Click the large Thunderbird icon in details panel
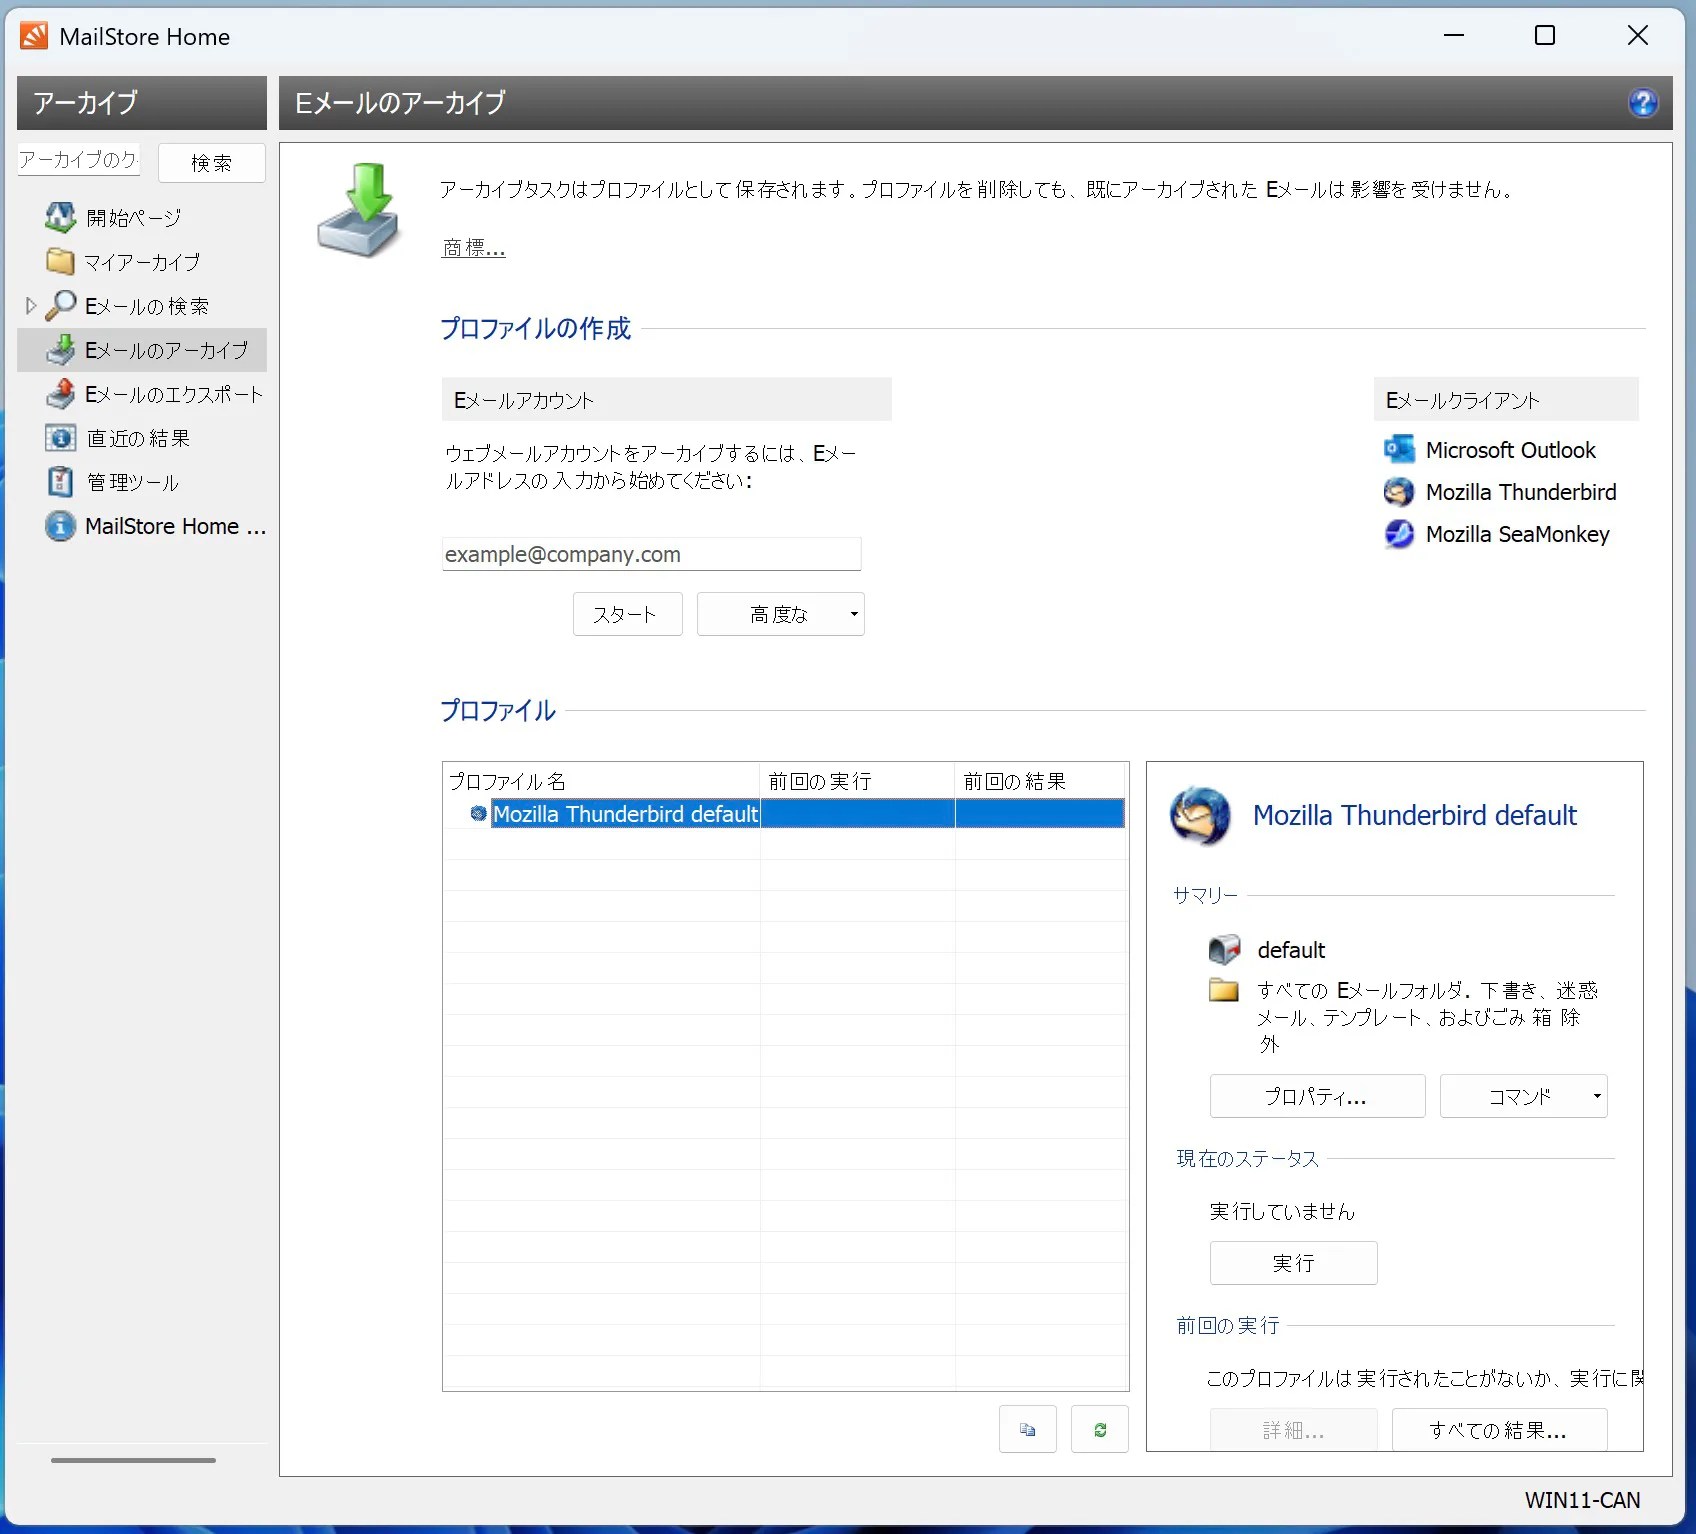 pos(1200,816)
